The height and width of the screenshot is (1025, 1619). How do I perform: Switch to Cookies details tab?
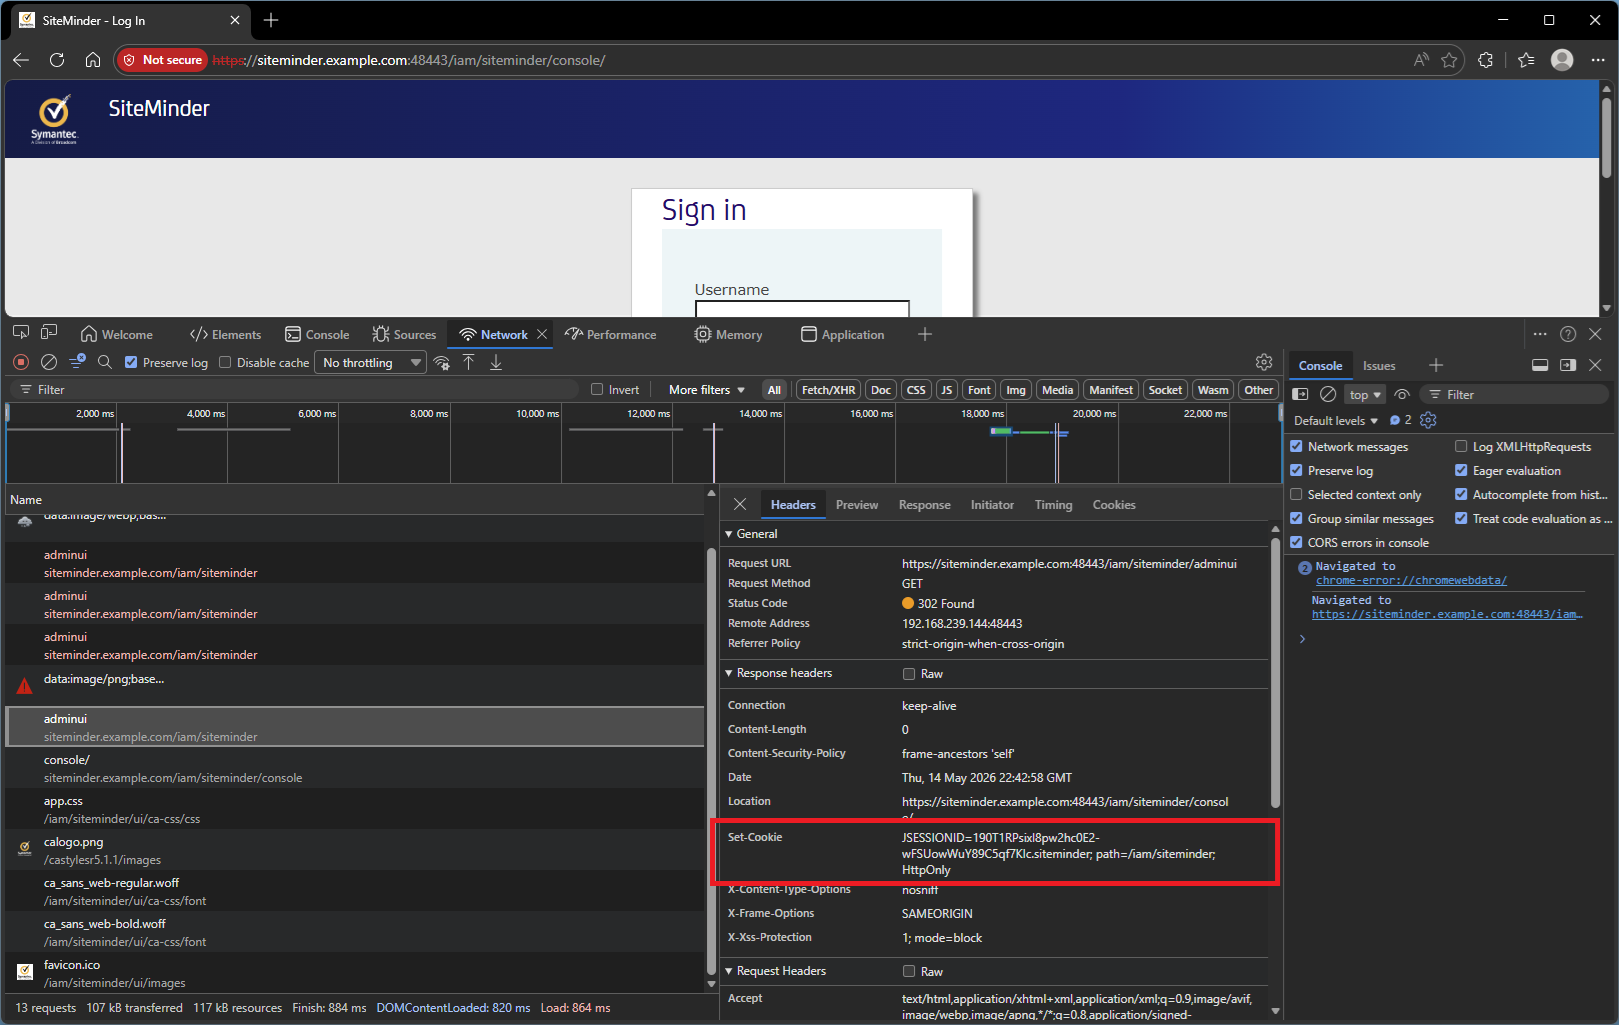(x=1114, y=505)
